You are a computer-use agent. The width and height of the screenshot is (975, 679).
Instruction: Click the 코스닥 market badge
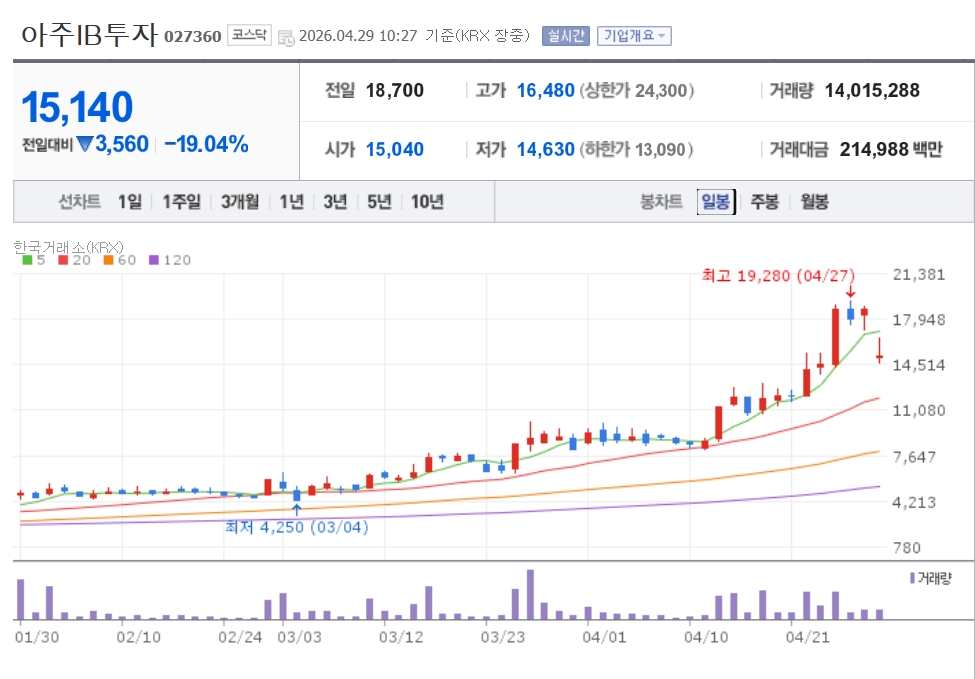248,35
